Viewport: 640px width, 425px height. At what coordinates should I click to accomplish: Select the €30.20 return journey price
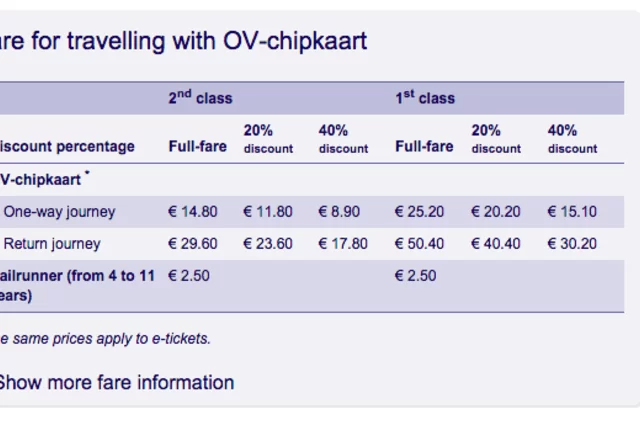(x=572, y=244)
